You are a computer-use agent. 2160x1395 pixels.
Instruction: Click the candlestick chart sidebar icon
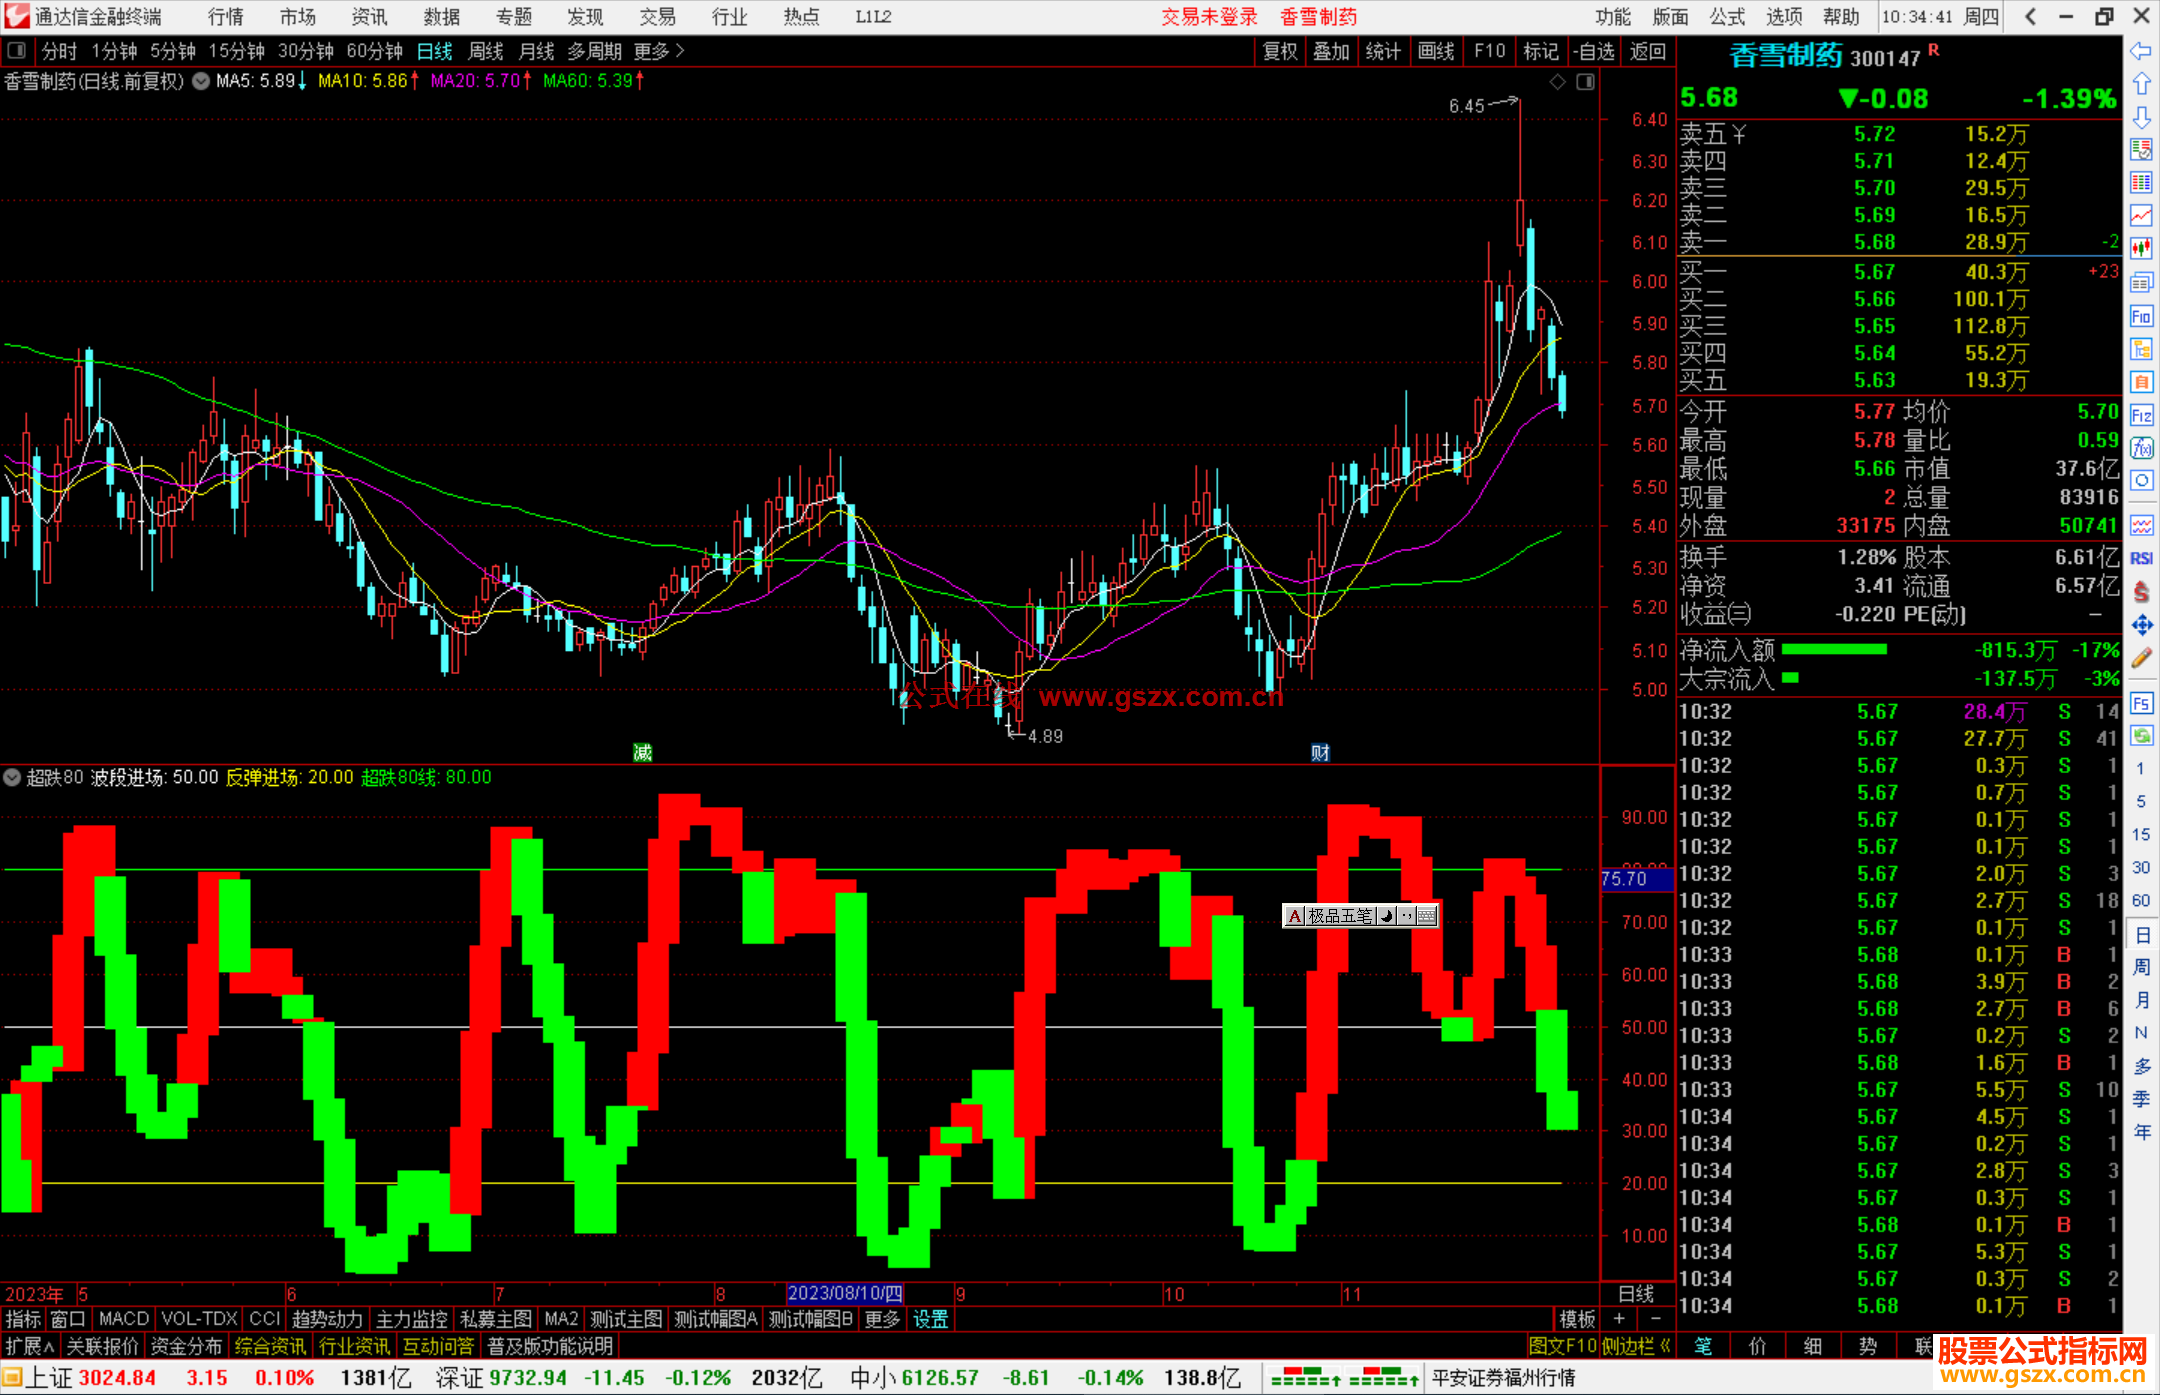pos(2141,248)
